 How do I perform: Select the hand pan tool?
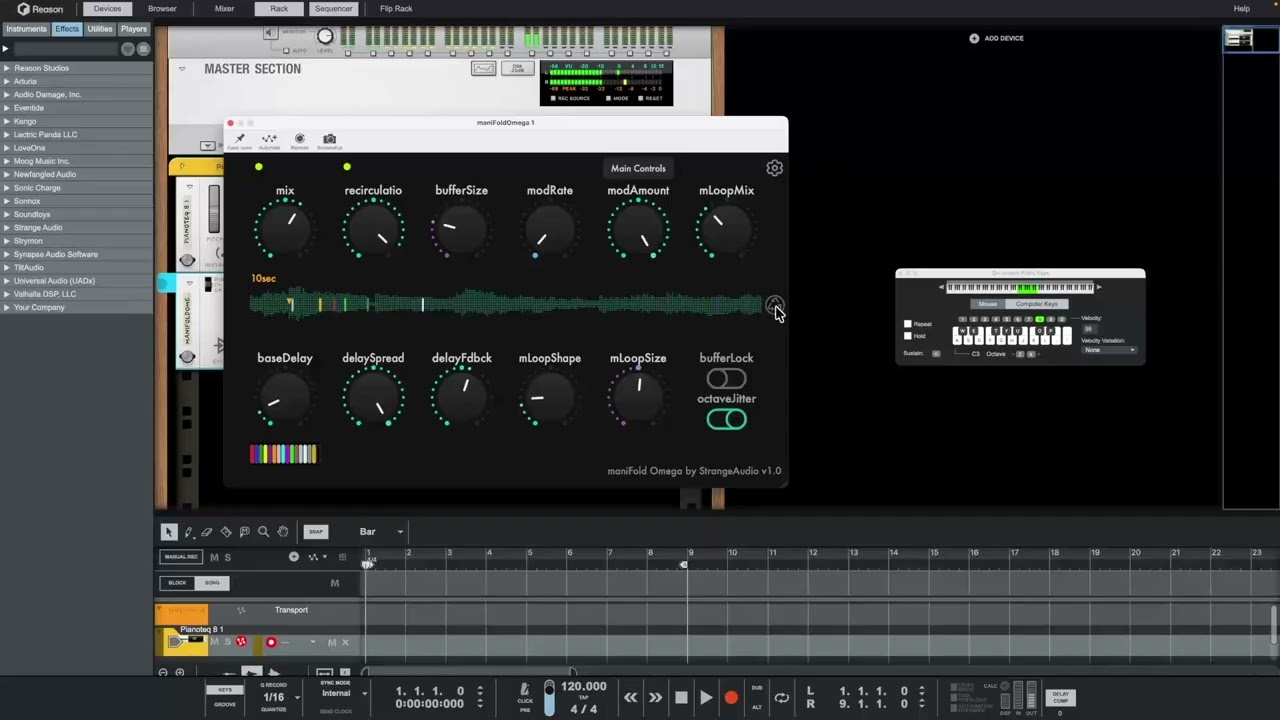pos(283,532)
